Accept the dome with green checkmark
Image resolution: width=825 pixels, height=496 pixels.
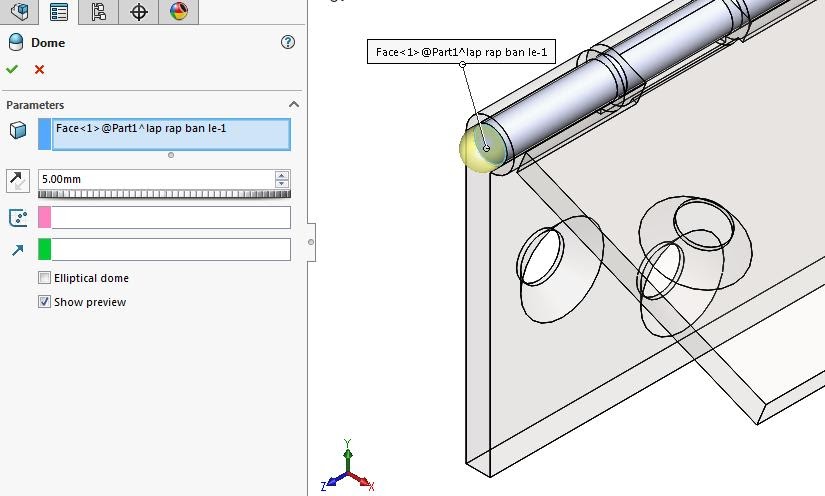[x=12, y=69]
